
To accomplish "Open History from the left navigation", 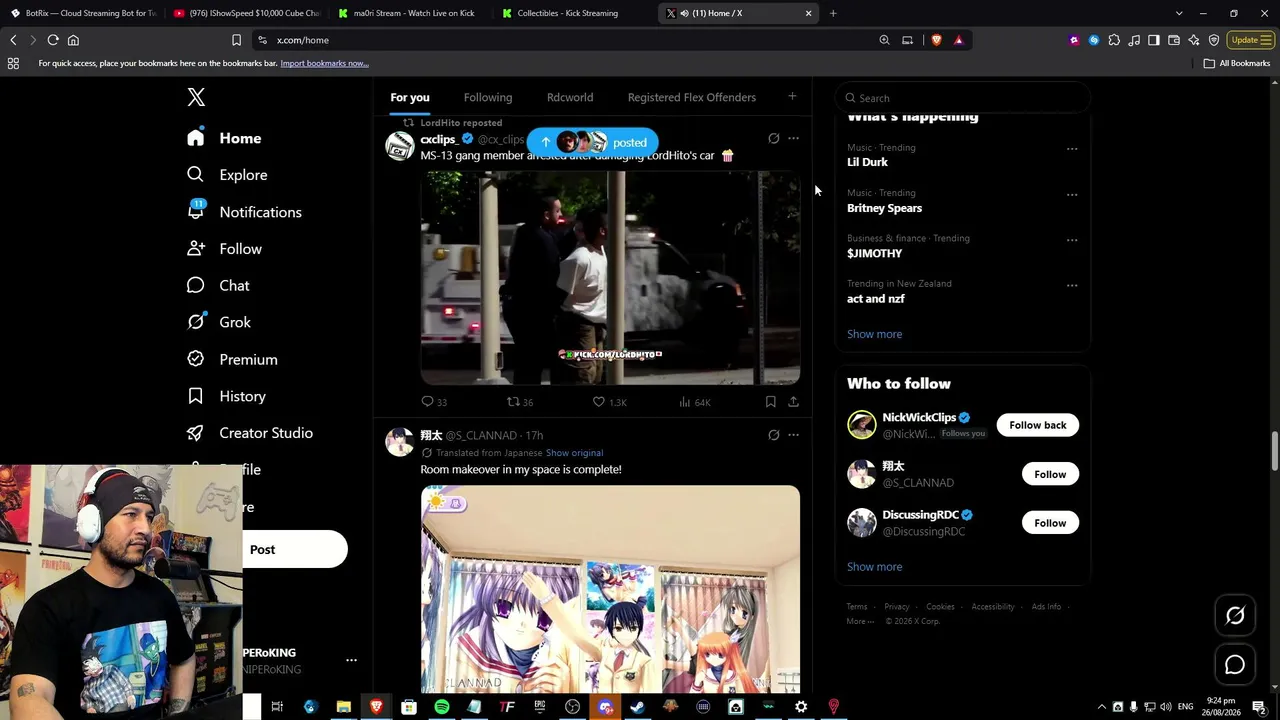I will (227, 396).
